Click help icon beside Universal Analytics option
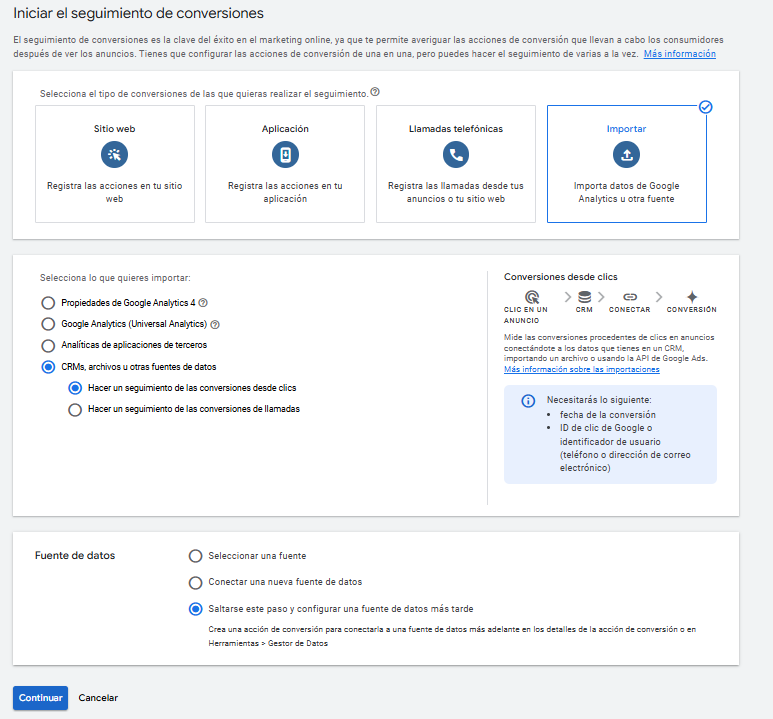The height and width of the screenshot is (719, 773). tap(215, 324)
